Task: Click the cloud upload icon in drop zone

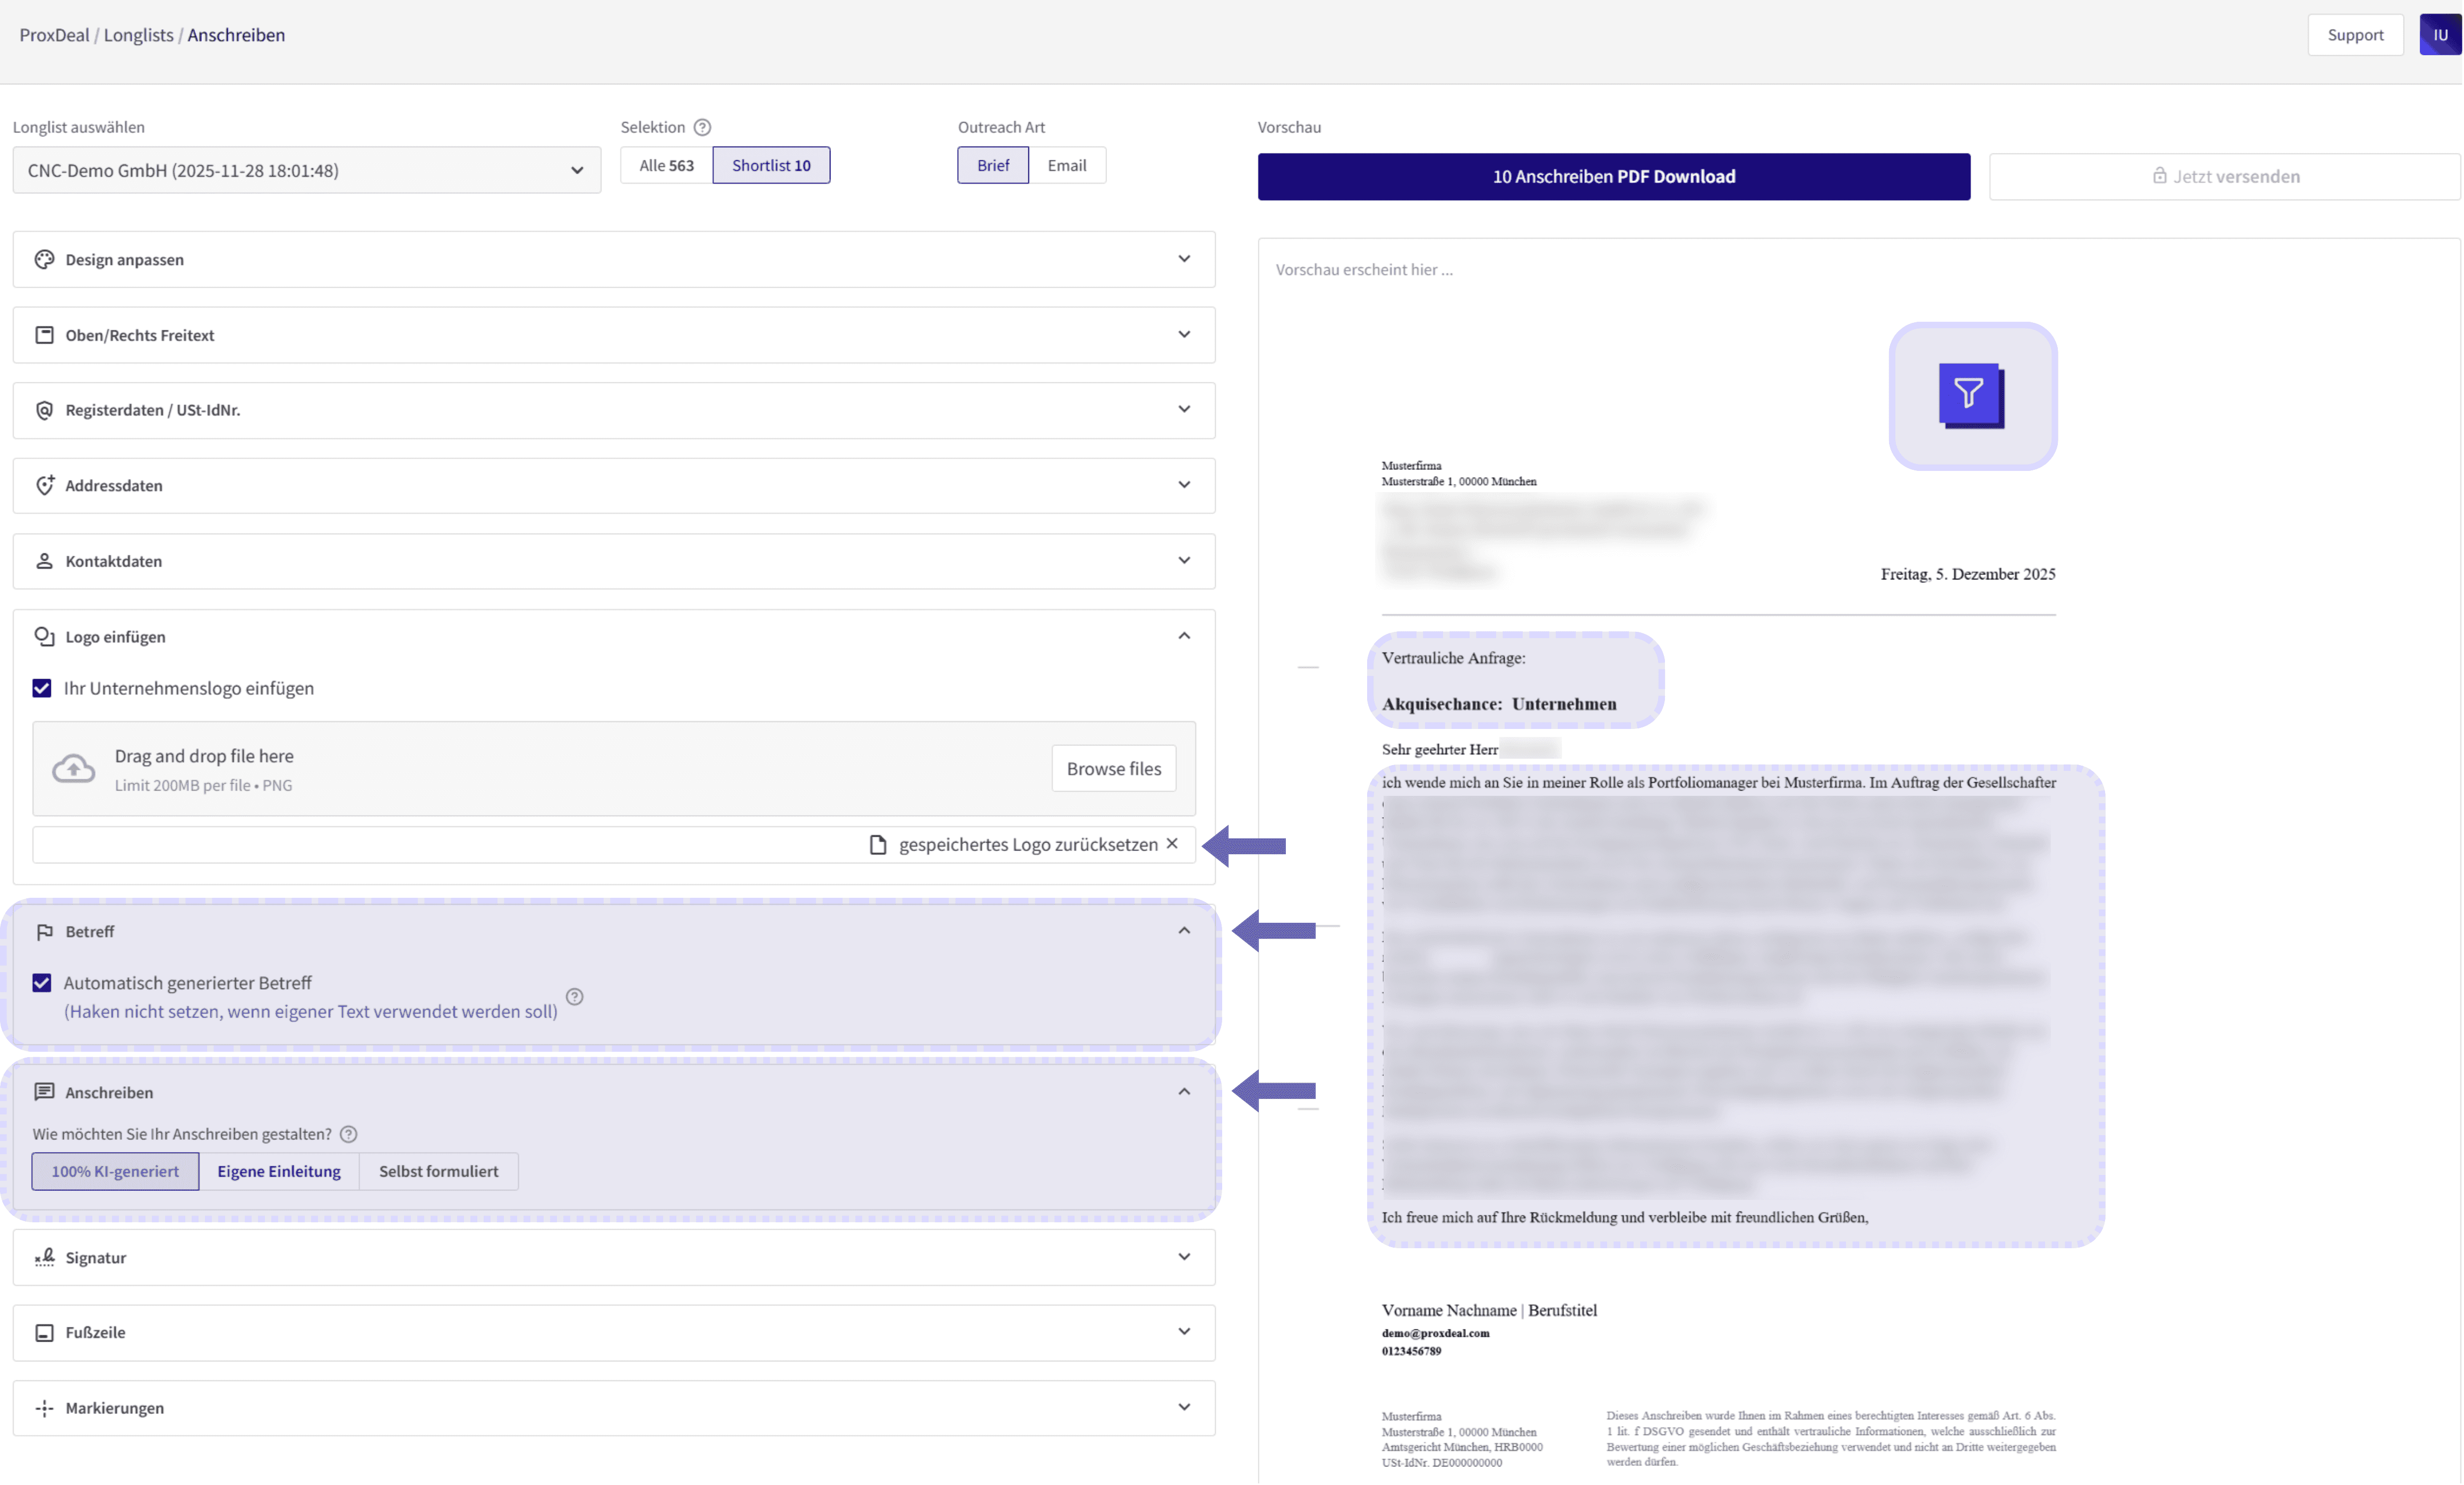Action: click(x=74, y=768)
